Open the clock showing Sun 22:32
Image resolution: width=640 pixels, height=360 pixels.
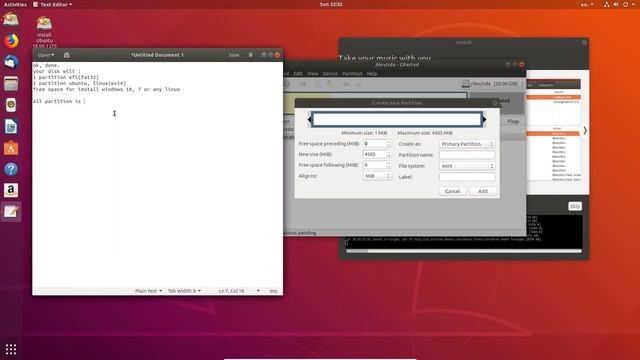click(x=331, y=4)
